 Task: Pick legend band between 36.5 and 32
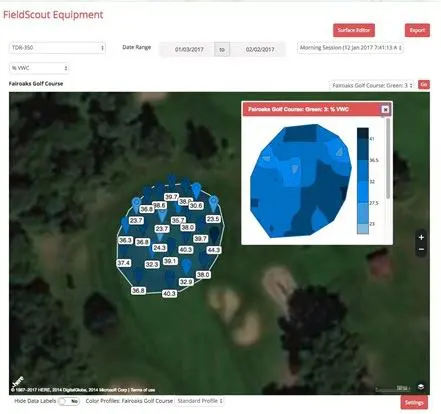(363, 171)
